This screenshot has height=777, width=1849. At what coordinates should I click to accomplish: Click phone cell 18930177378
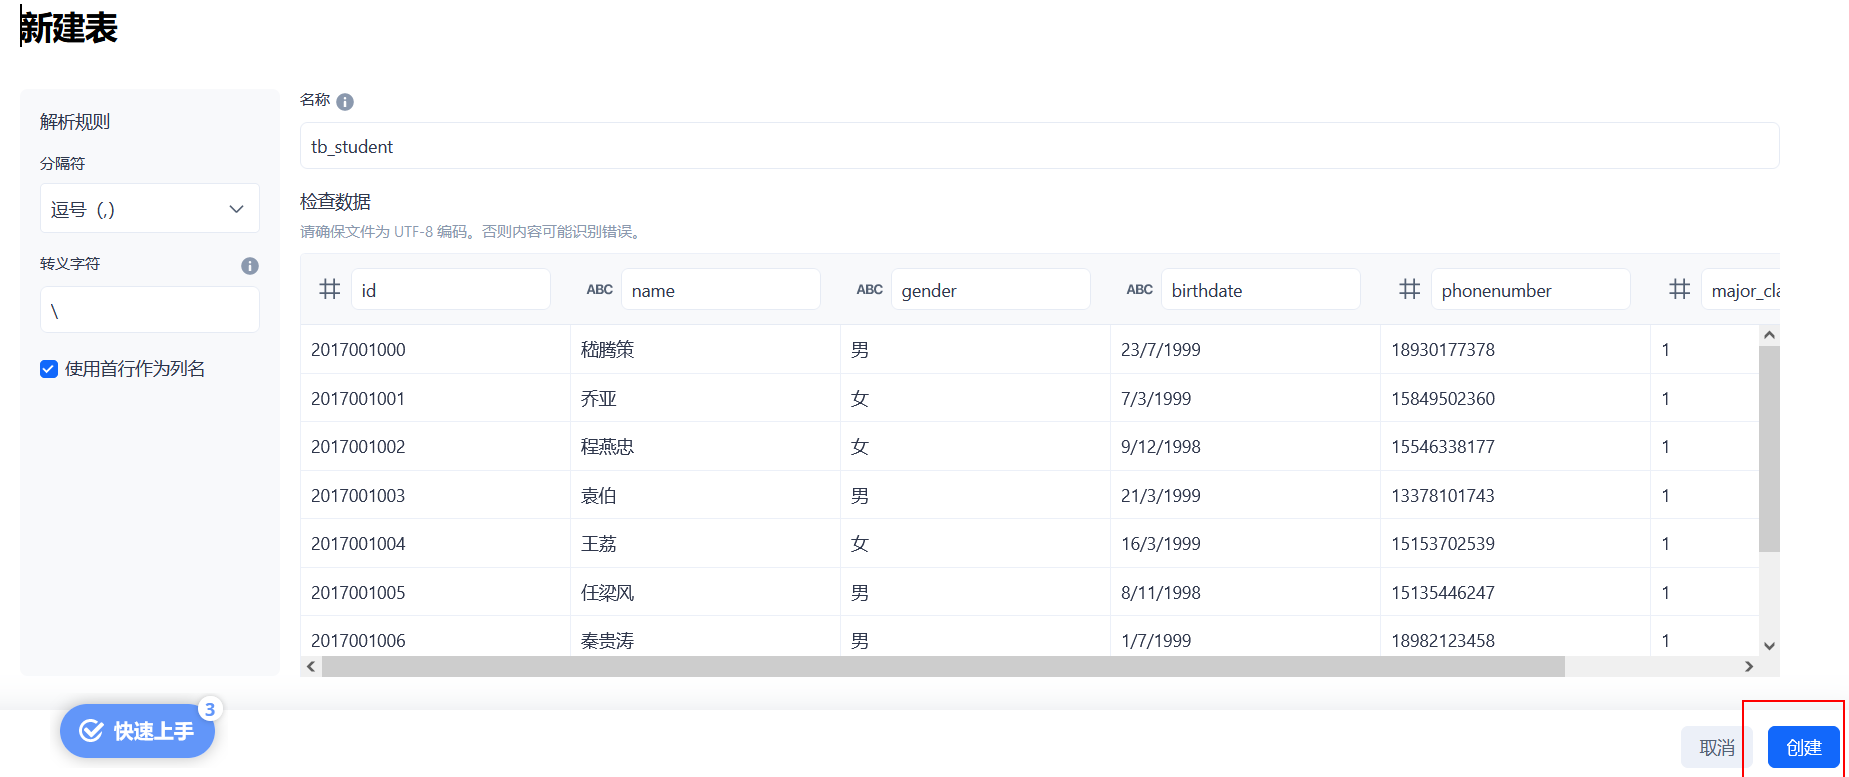1515,350
